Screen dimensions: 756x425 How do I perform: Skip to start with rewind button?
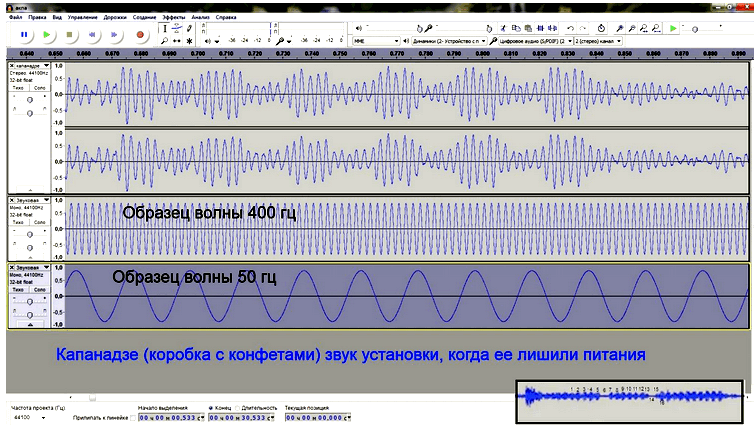point(93,34)
